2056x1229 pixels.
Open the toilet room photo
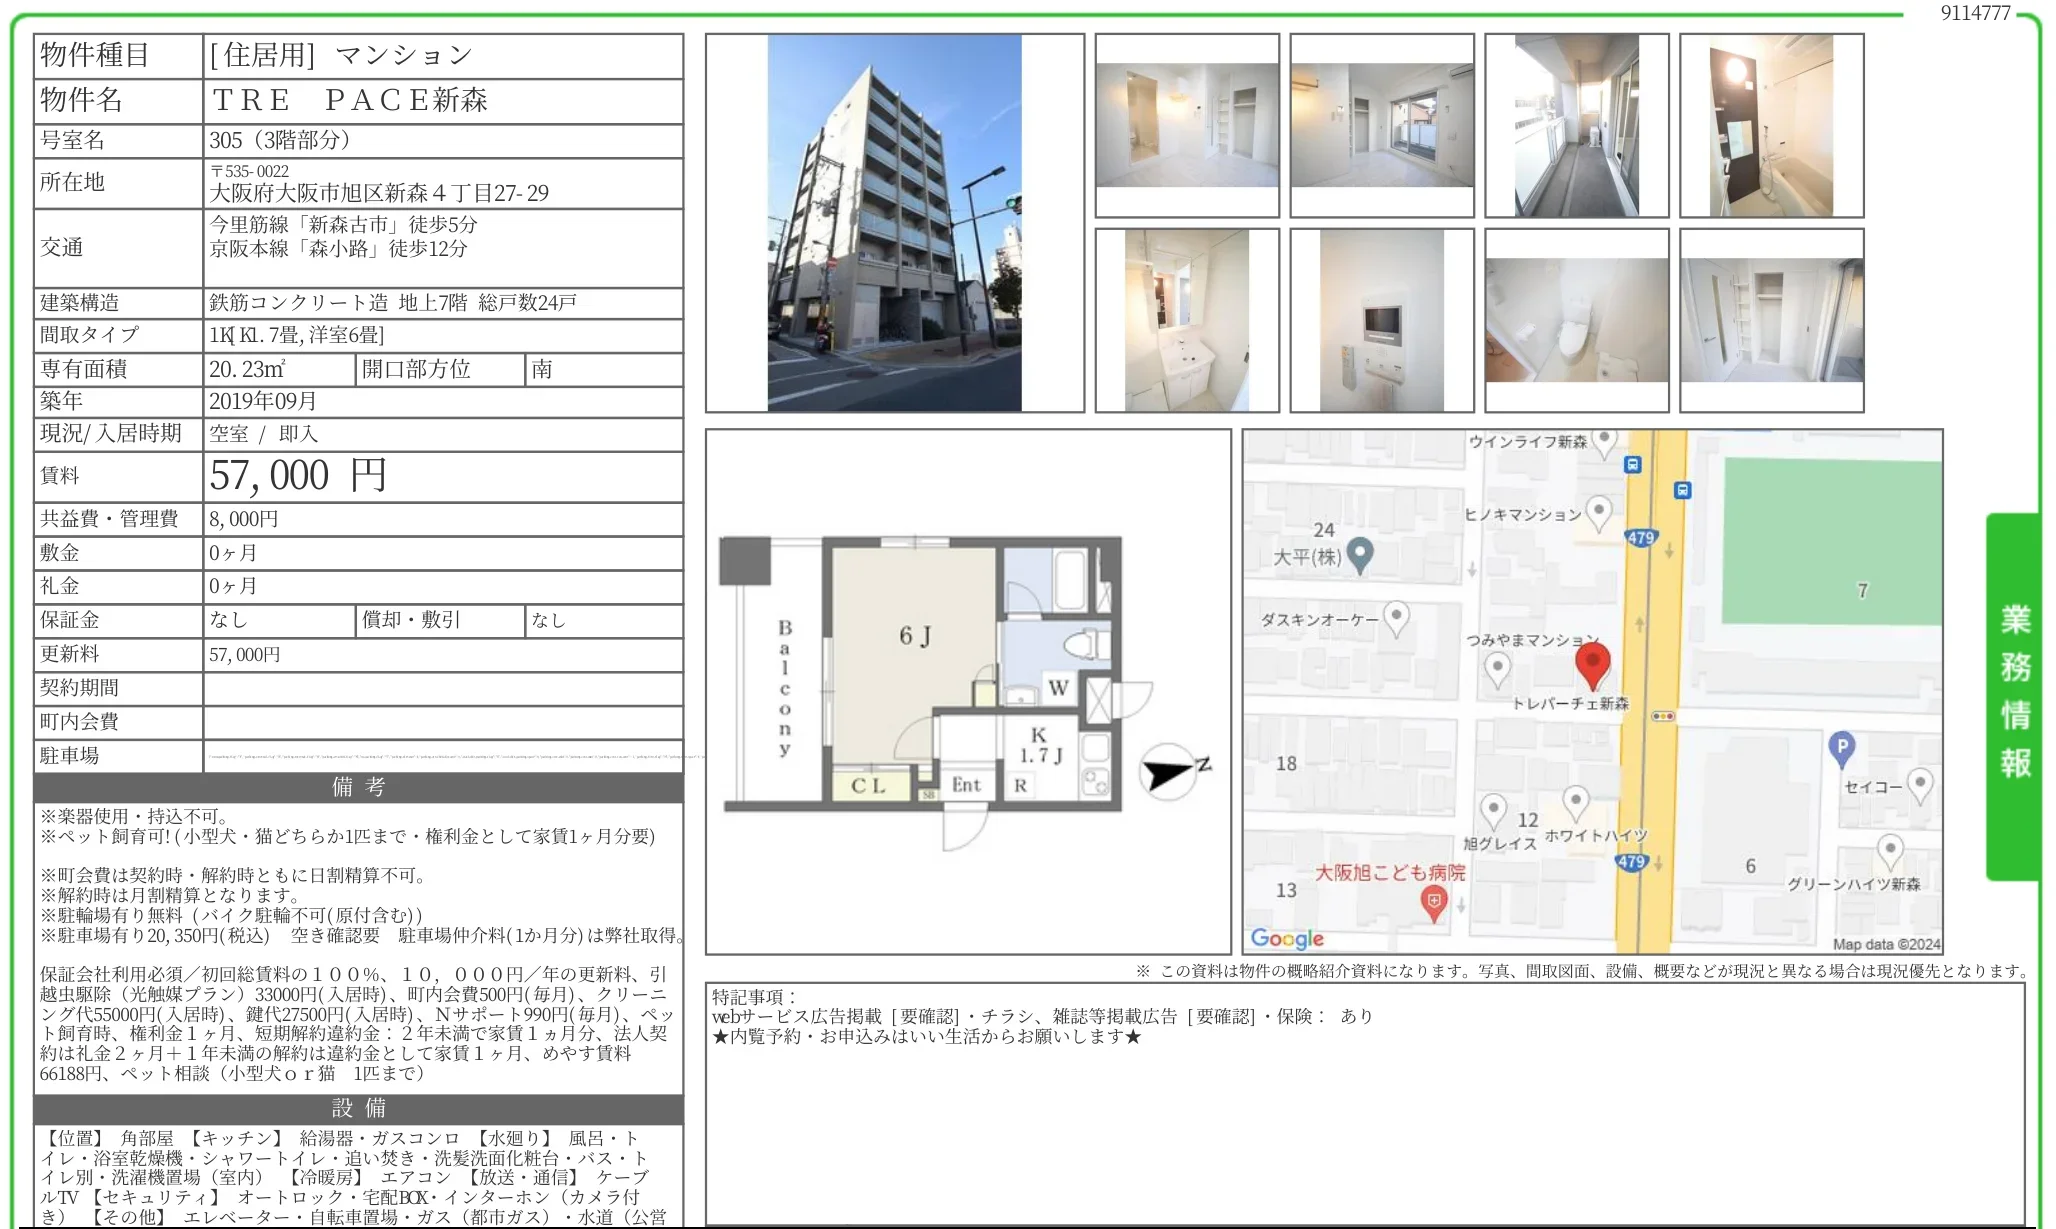1576,320
